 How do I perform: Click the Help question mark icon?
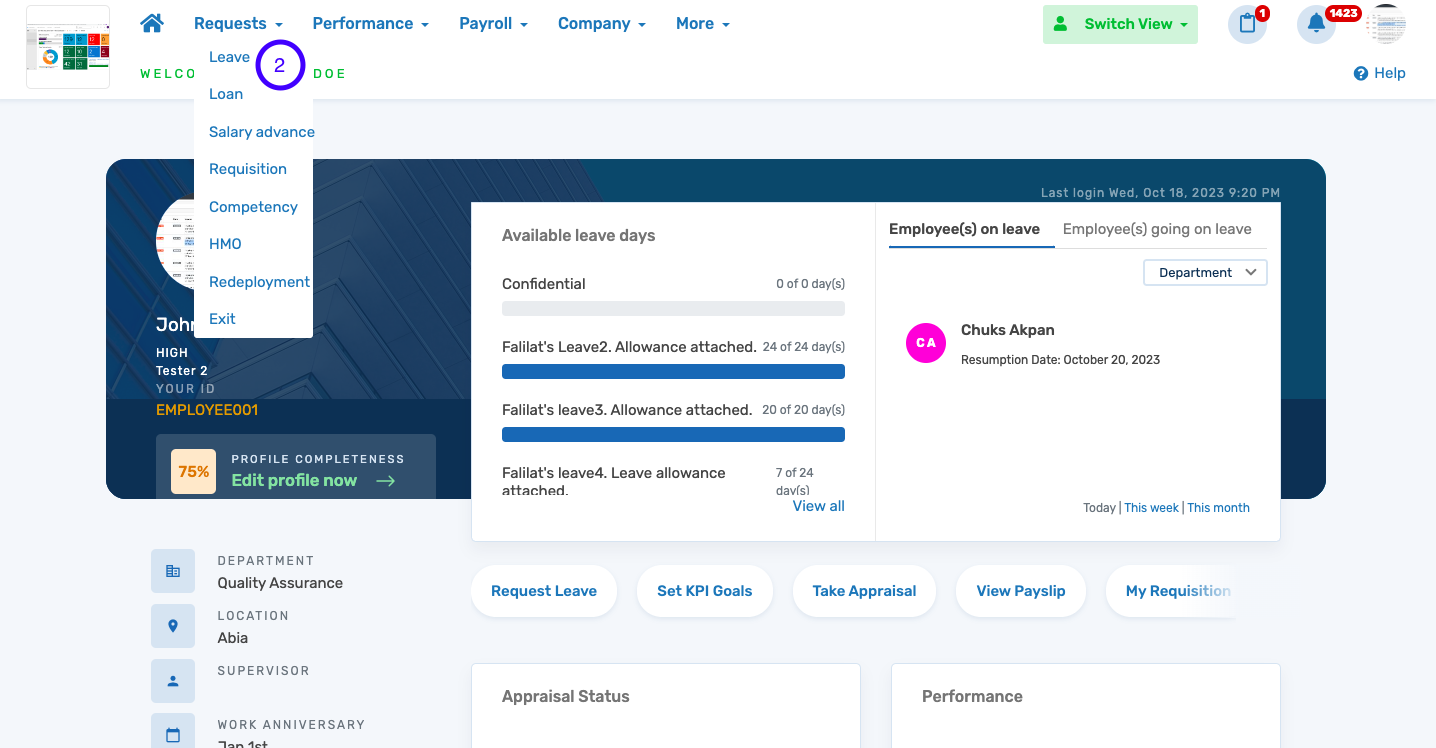pos(1360,73)
